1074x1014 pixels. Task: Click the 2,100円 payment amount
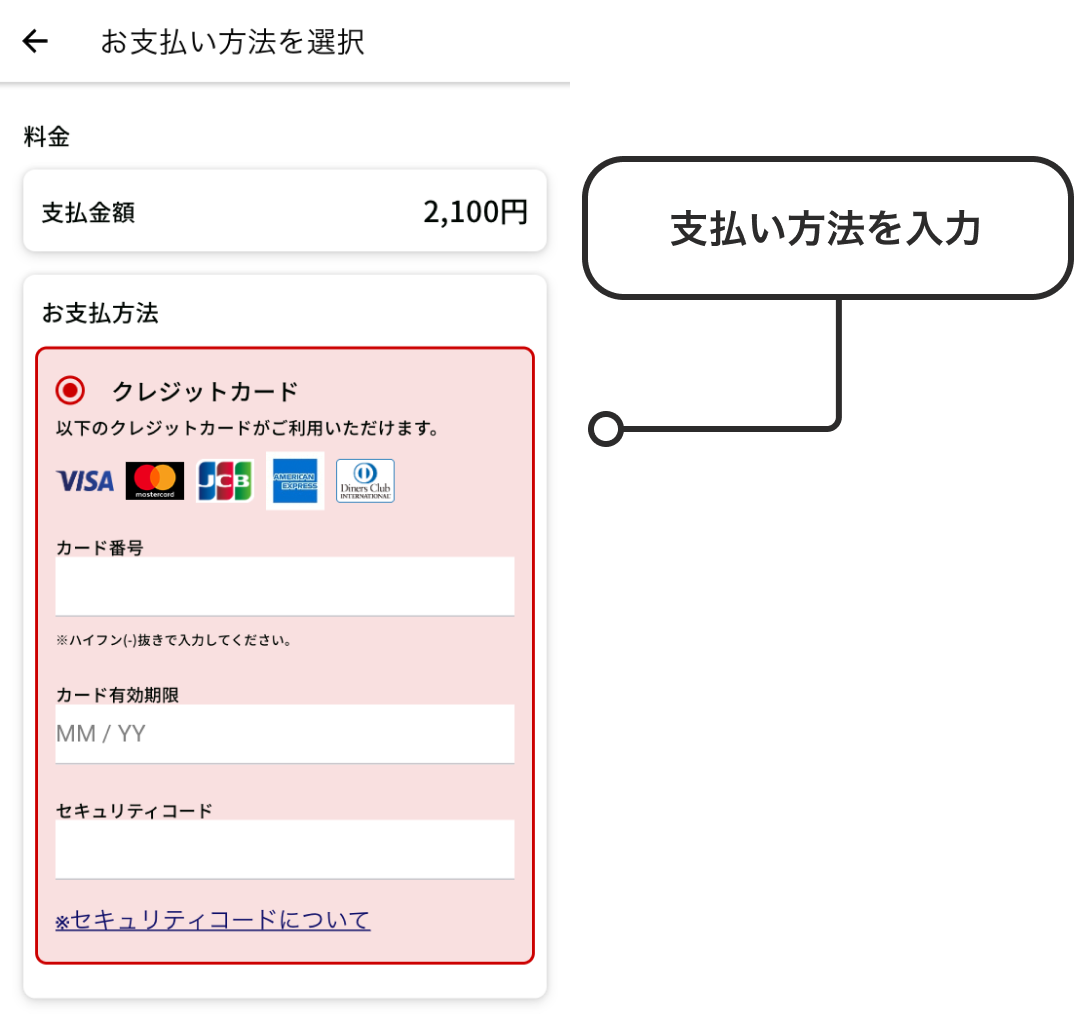pos(475,212)
